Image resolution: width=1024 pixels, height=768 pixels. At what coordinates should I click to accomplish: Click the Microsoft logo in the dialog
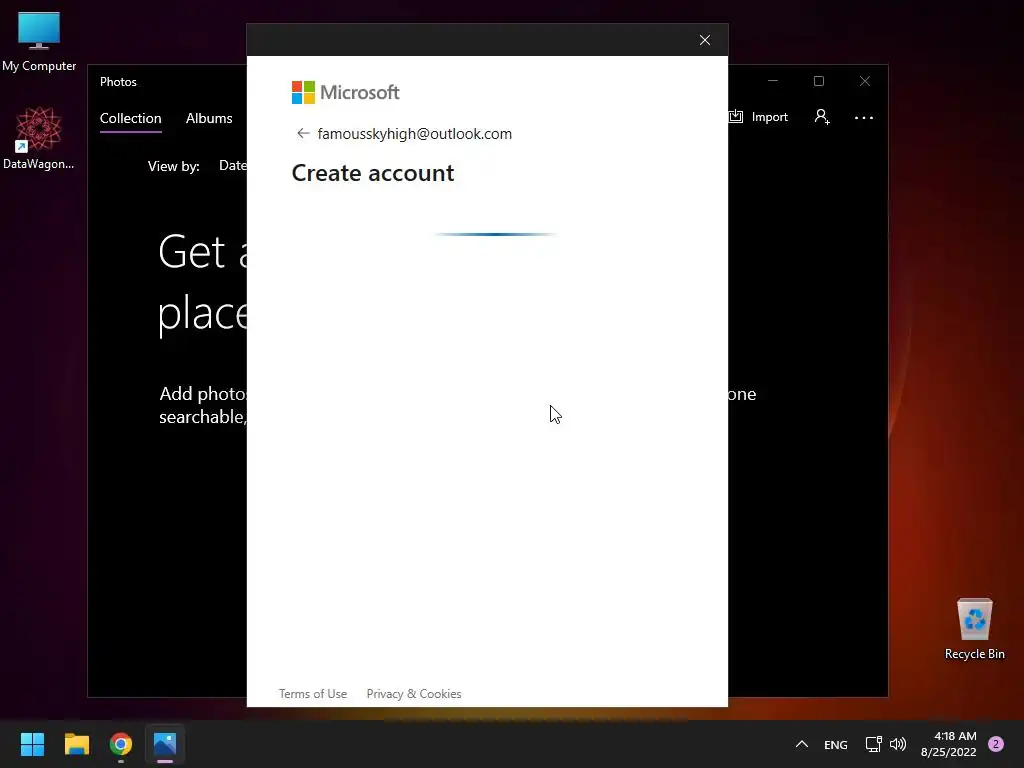pyautogui.click(x=345, y=93)
